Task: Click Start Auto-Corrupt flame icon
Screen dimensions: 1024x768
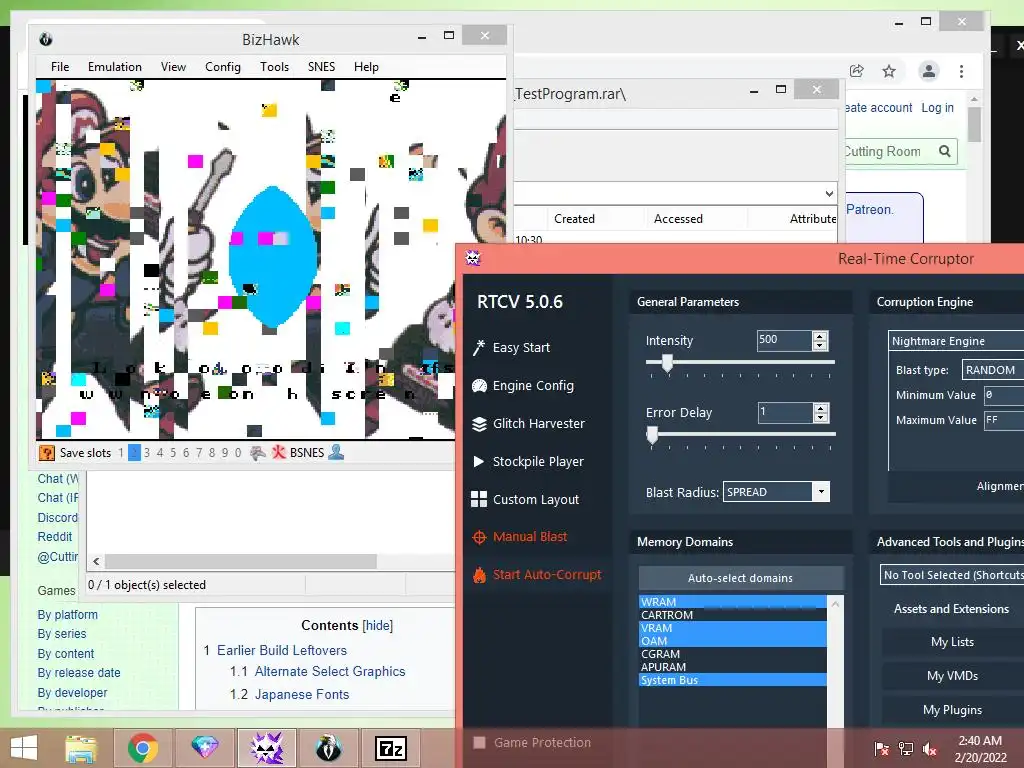Action: point(479,575)
